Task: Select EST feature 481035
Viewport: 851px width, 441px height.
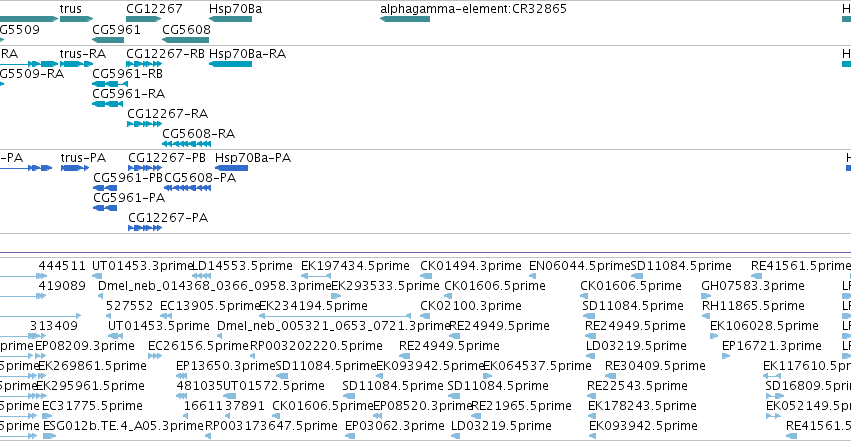Action: tap(199, 387)
